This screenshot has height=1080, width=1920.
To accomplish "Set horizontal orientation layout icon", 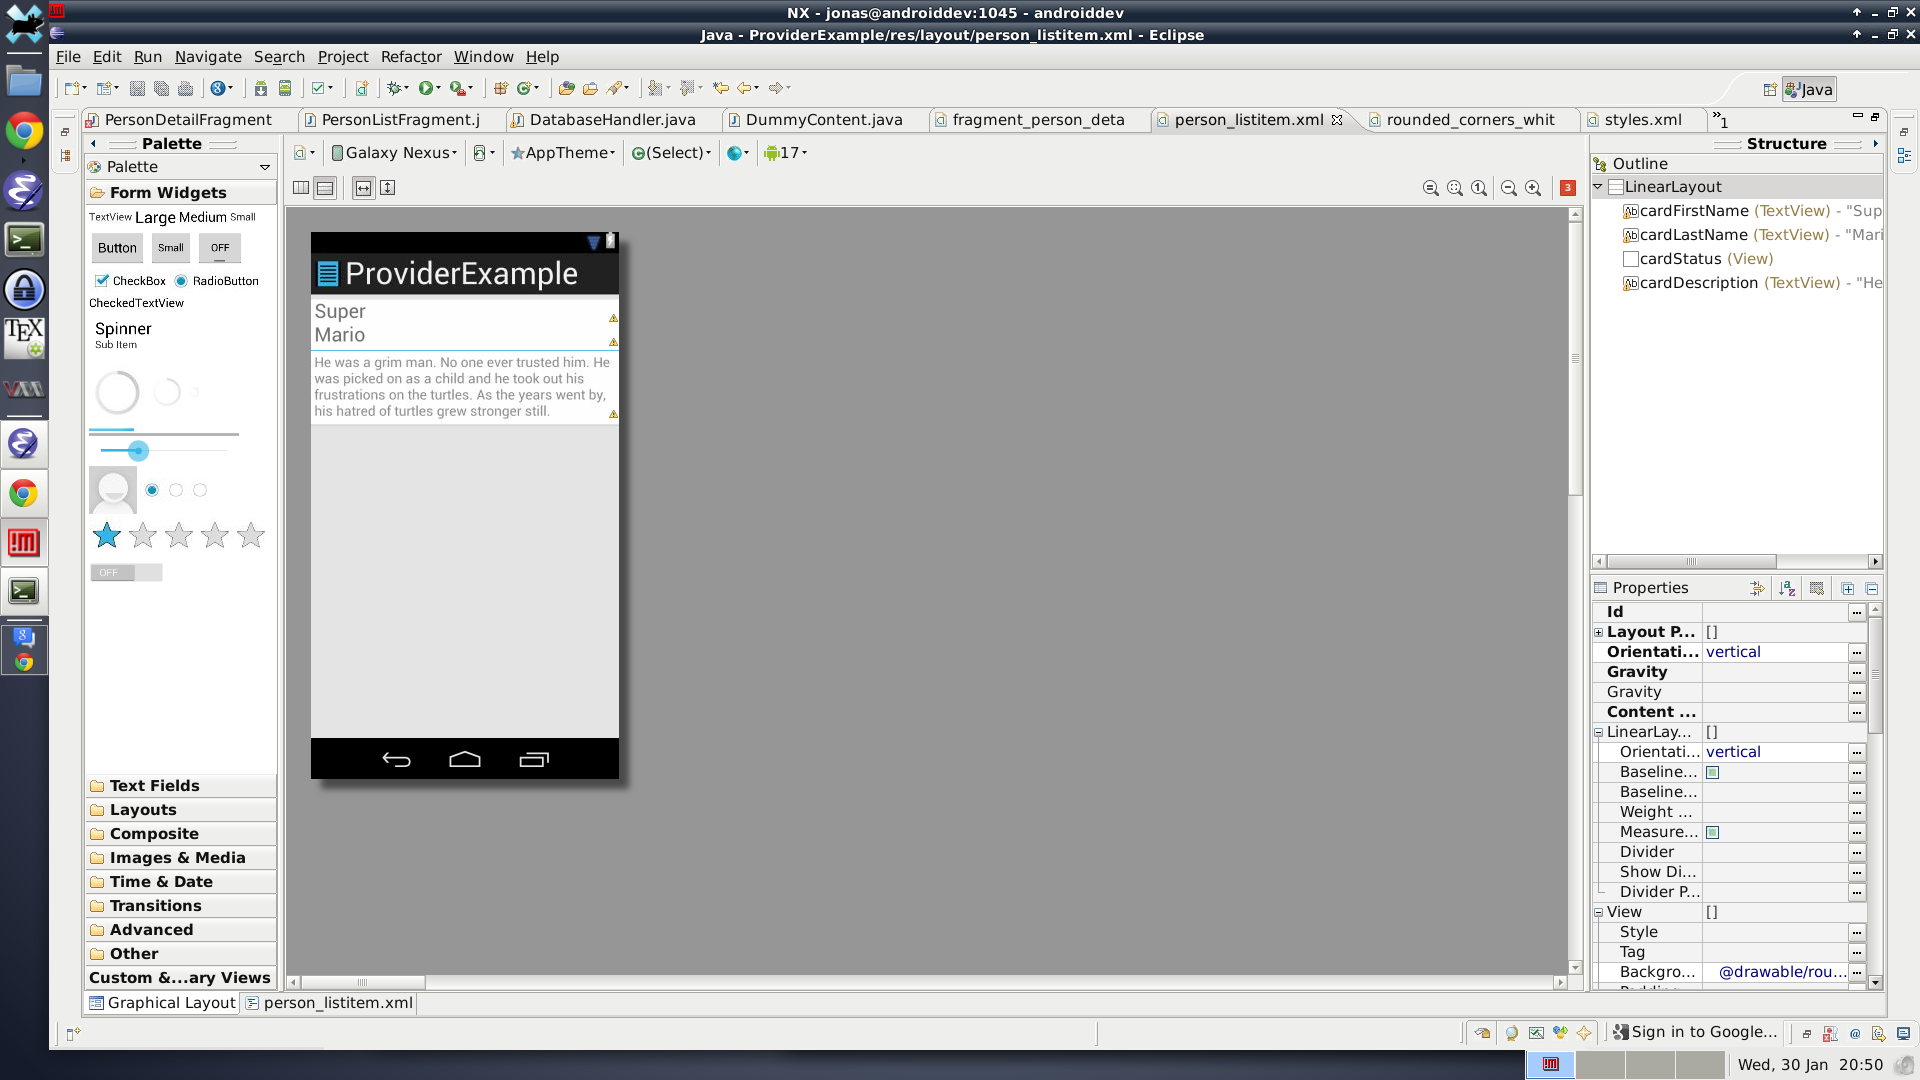I will click(x=301, y=188).
